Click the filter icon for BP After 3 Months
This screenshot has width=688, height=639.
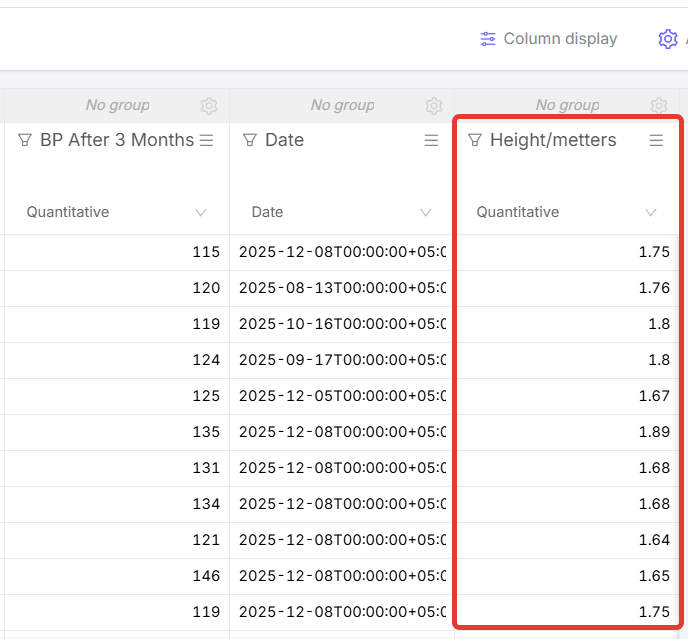(25, 141)
